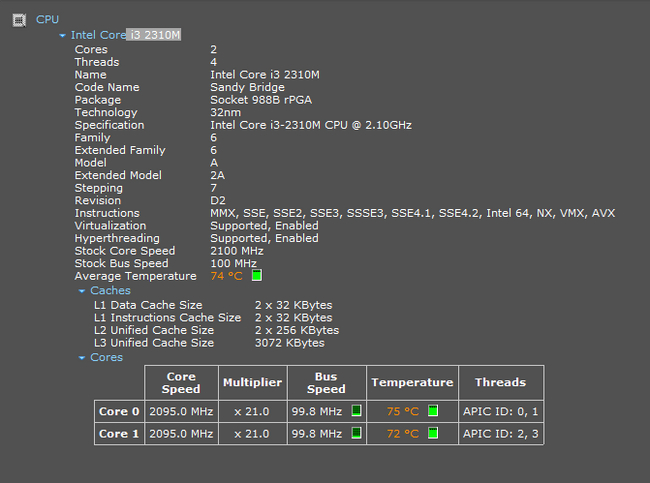Click the Stock Core Speed 2100 MHz value

(x=237, y=251)
